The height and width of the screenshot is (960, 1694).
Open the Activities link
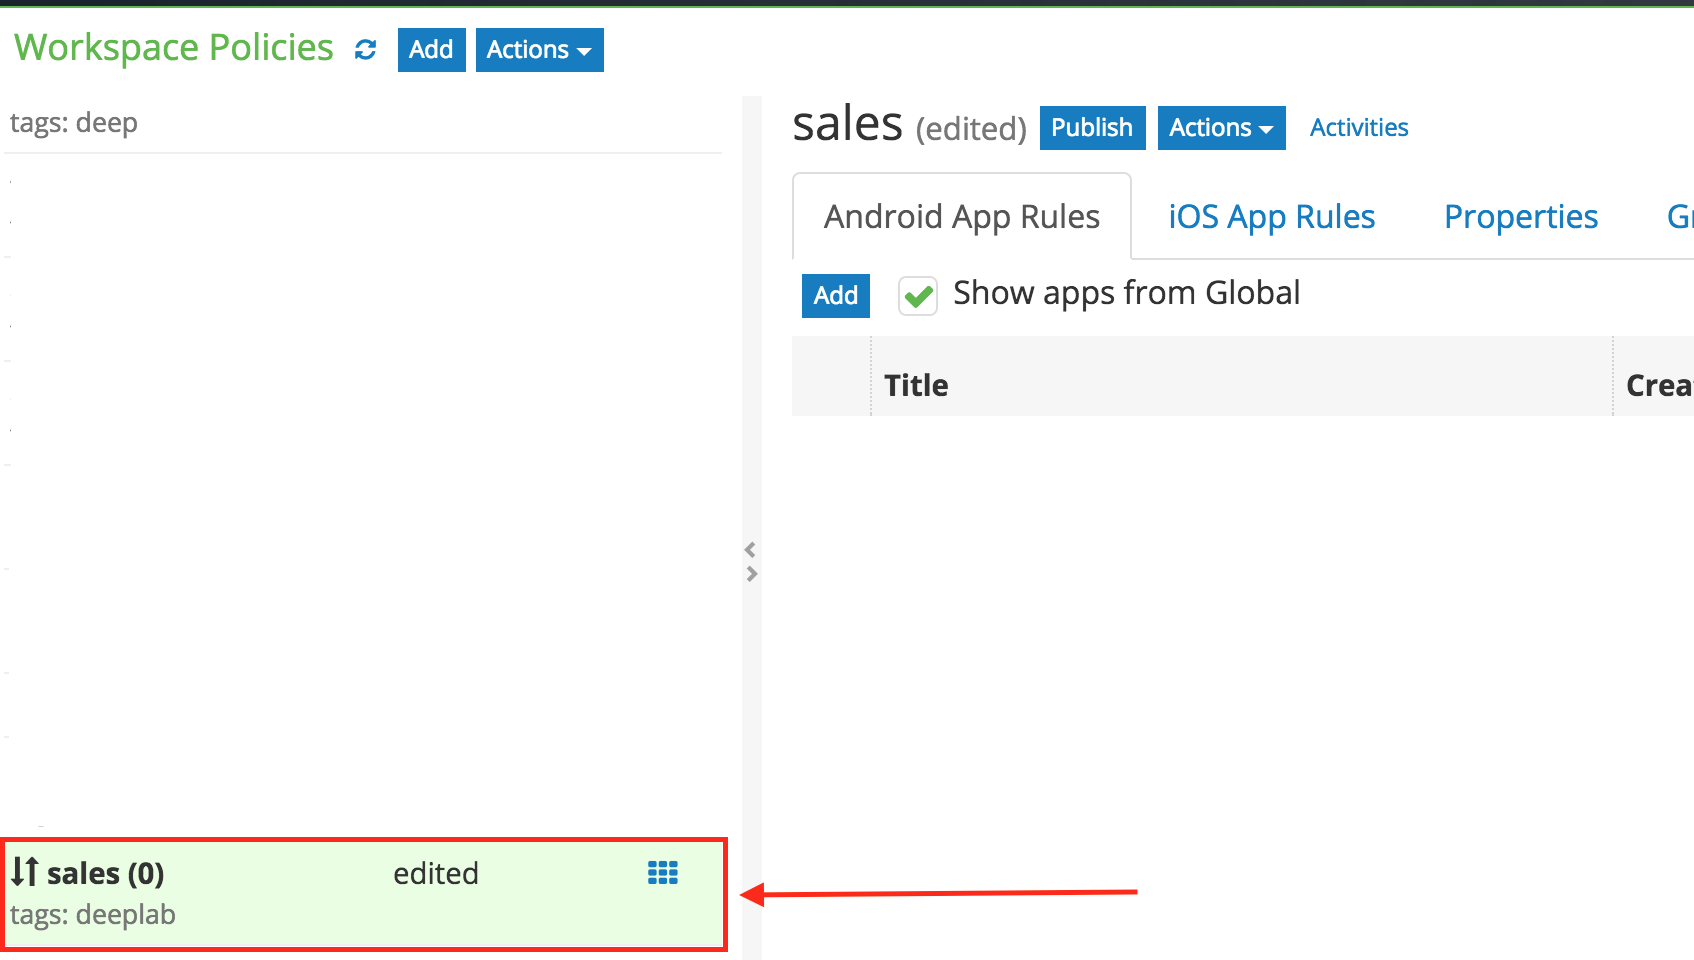[1358, 128]
